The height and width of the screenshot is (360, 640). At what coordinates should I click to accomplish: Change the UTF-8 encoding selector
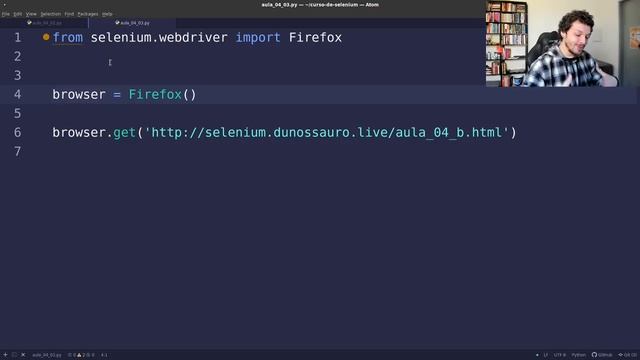point(560,355)
